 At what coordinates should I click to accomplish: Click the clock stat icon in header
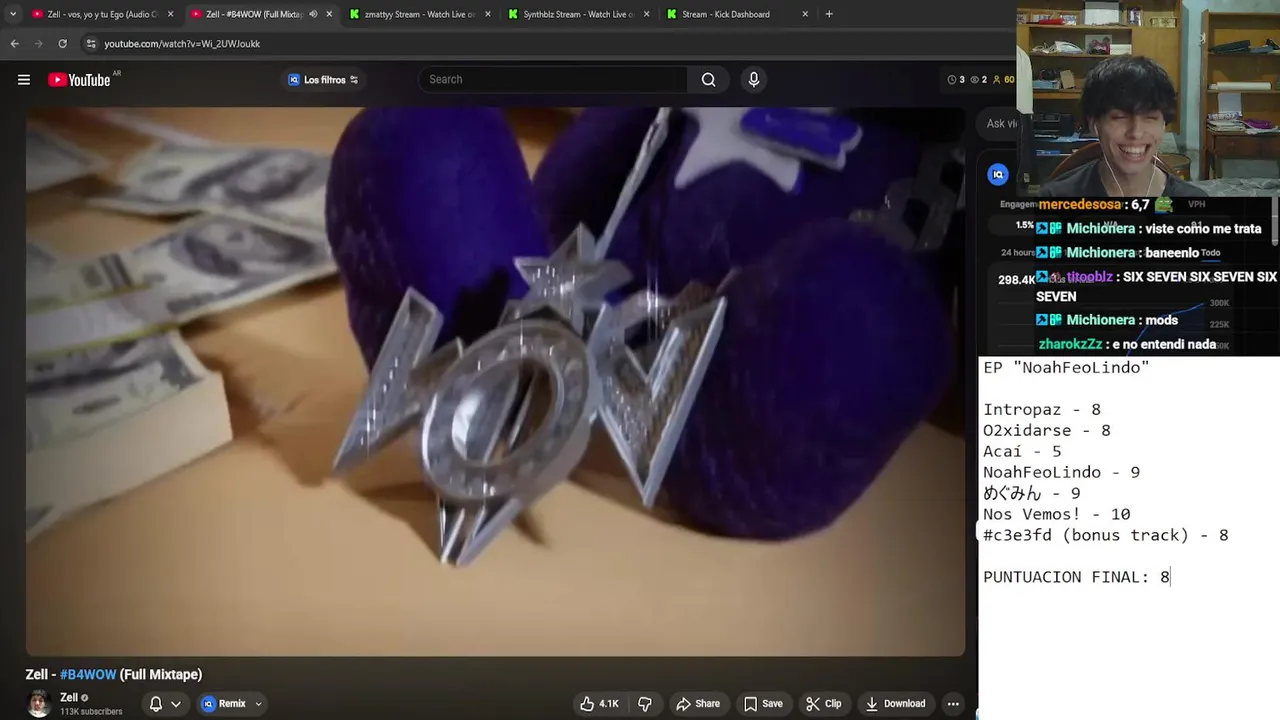click(x=952, y=80)
